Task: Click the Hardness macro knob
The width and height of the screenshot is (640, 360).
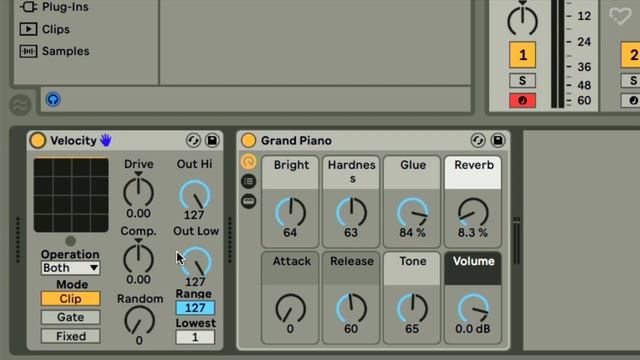Action: pos(351,212)
